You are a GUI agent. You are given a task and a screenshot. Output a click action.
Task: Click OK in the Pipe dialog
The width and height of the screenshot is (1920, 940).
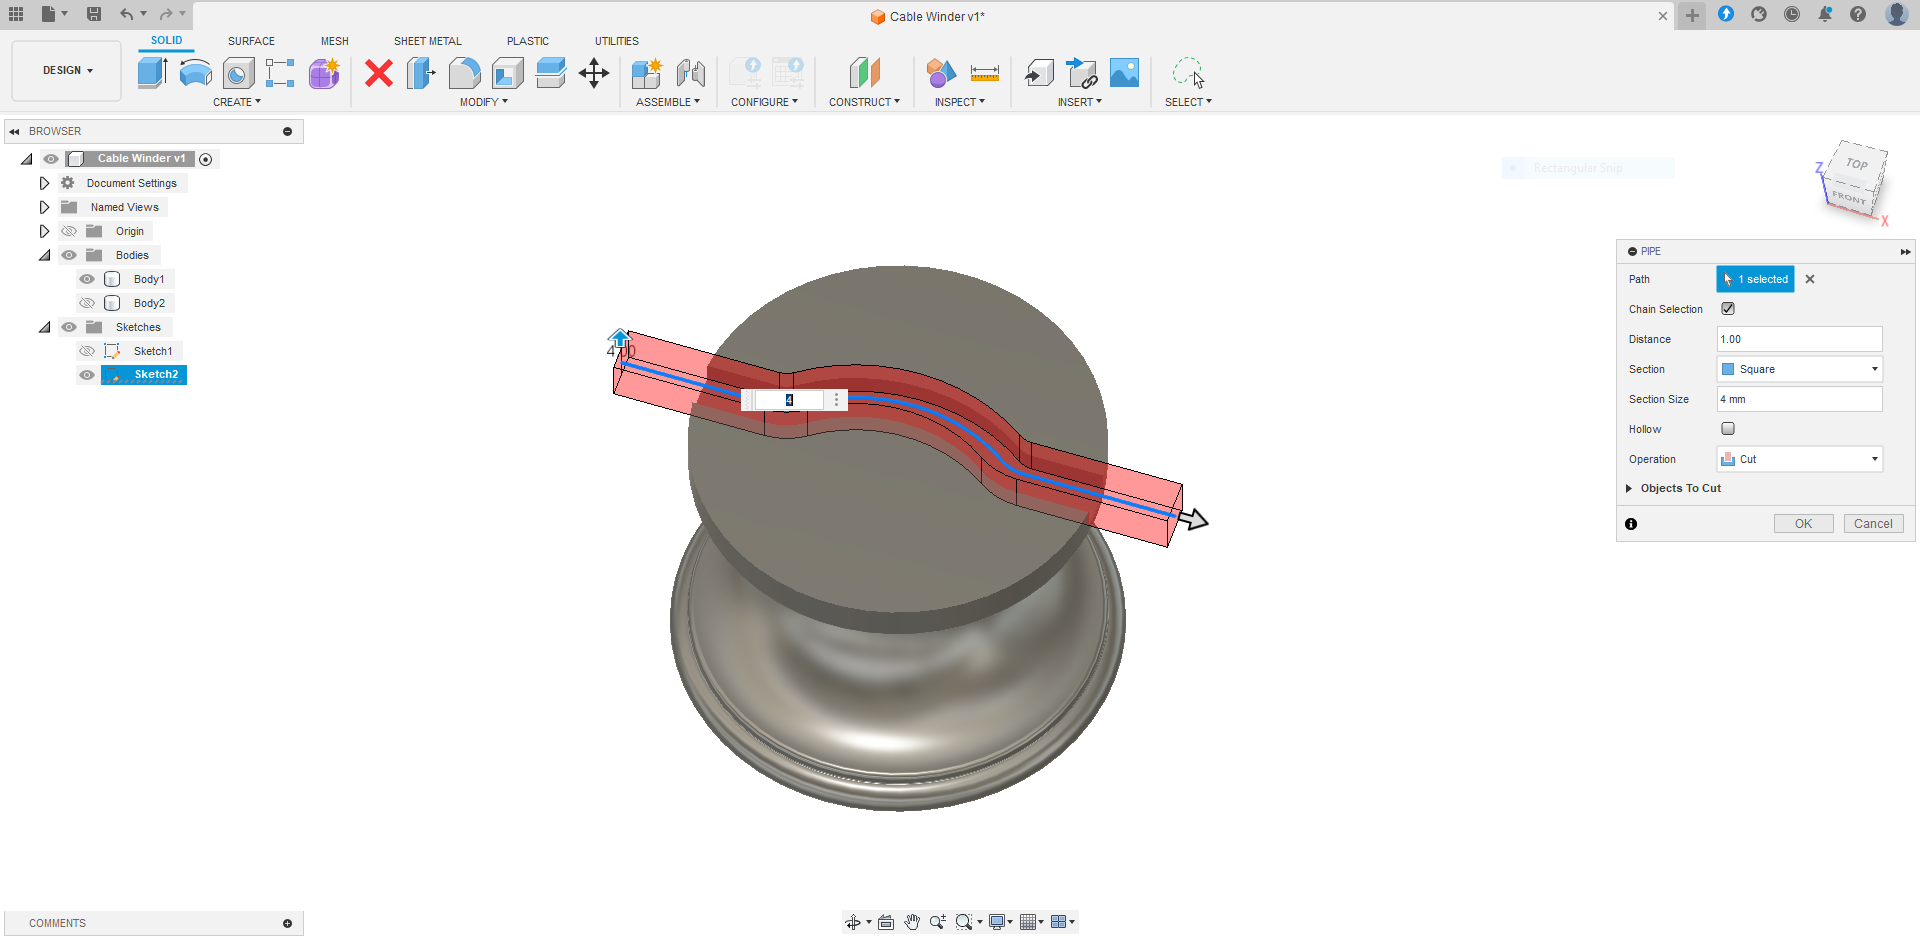(x=1804, y=524)
